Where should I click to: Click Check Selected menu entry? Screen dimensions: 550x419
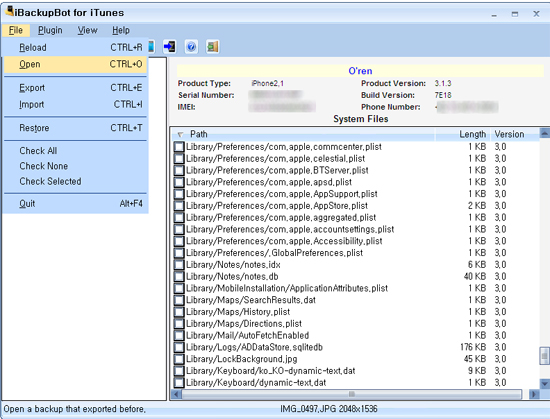click(x=75, y=182)
